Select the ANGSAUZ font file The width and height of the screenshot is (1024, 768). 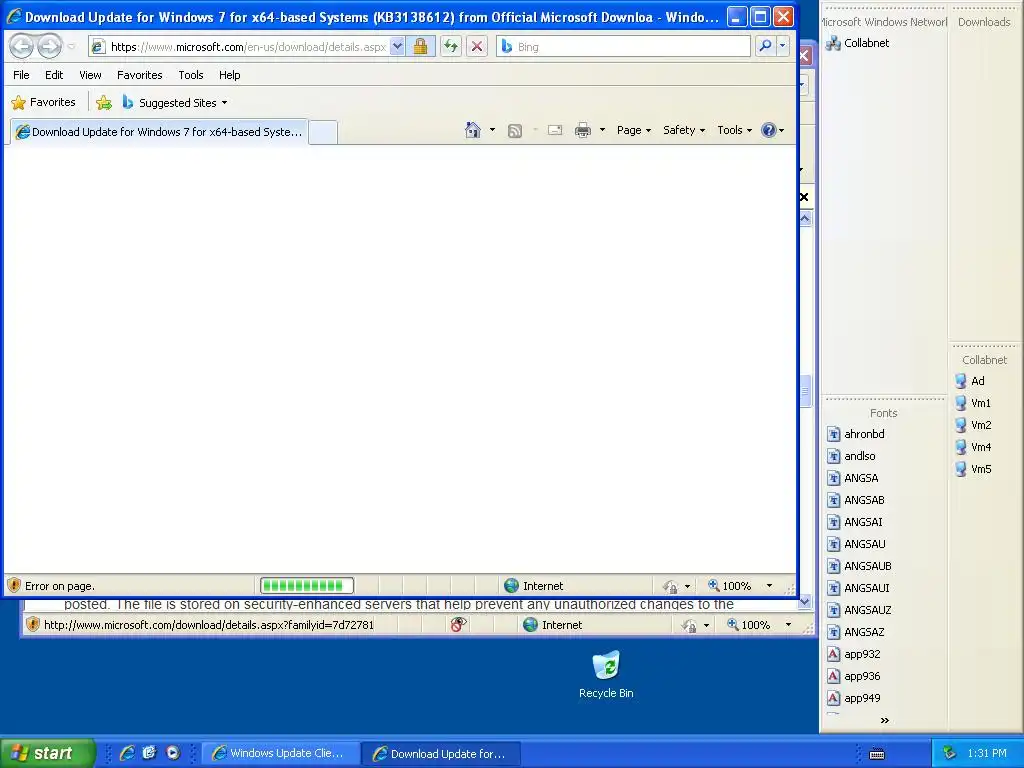[x=859, y=610]
